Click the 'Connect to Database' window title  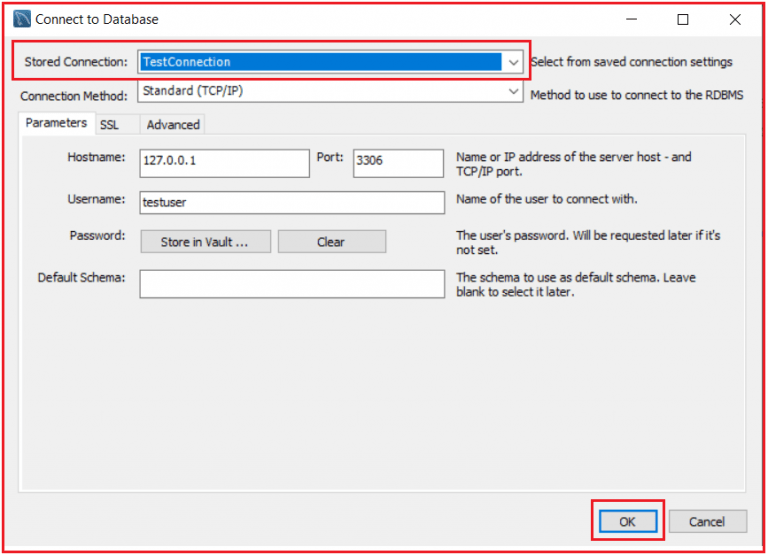[97, 20]
